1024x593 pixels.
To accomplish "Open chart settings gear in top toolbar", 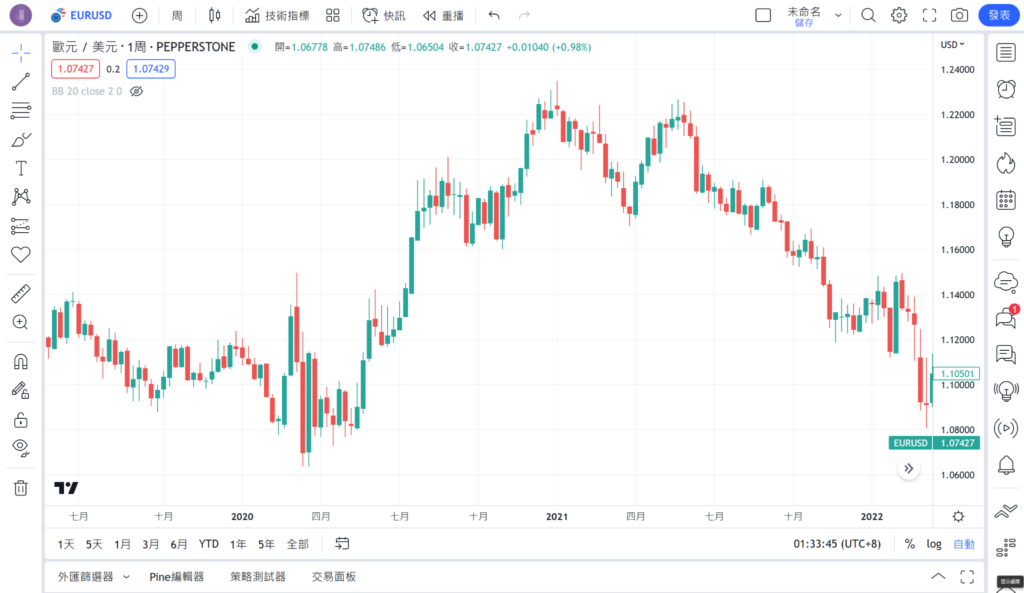I will point(899,15).
